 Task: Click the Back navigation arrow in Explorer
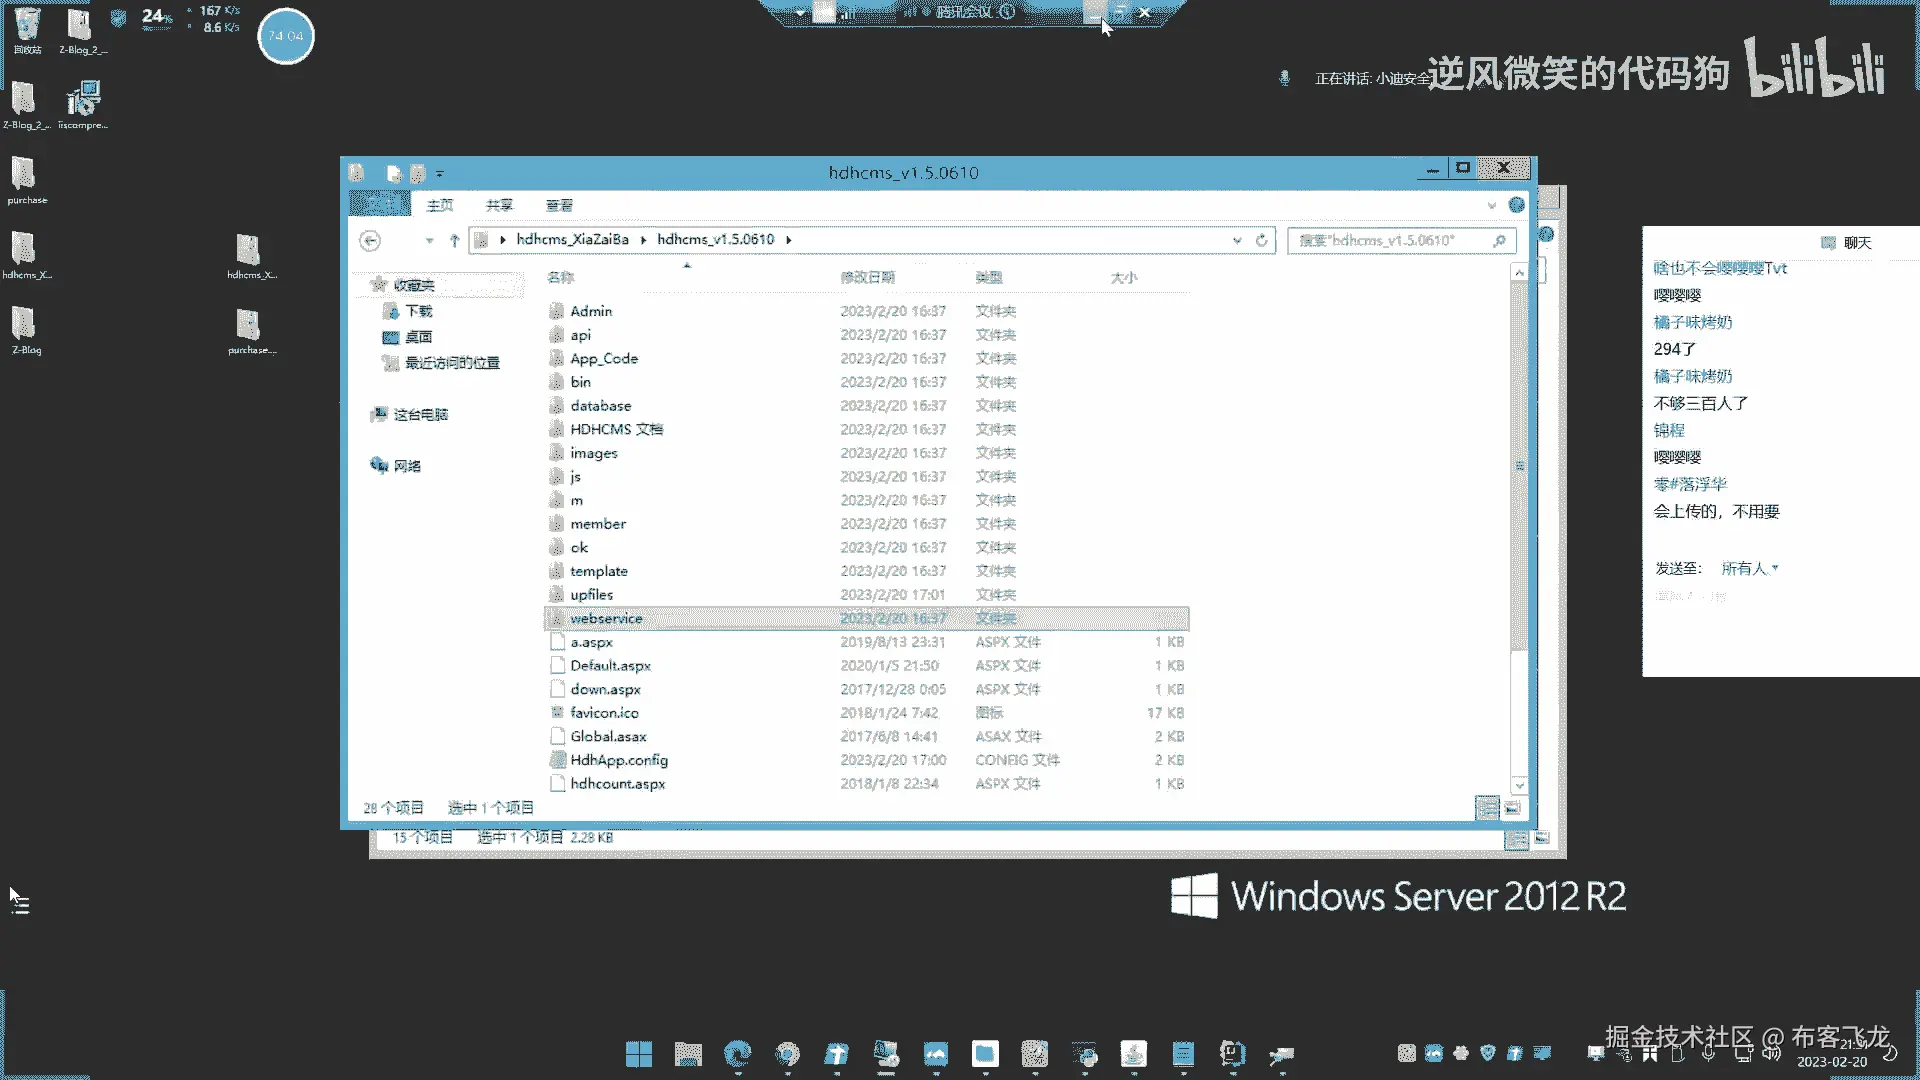click(x=370, y=240)
